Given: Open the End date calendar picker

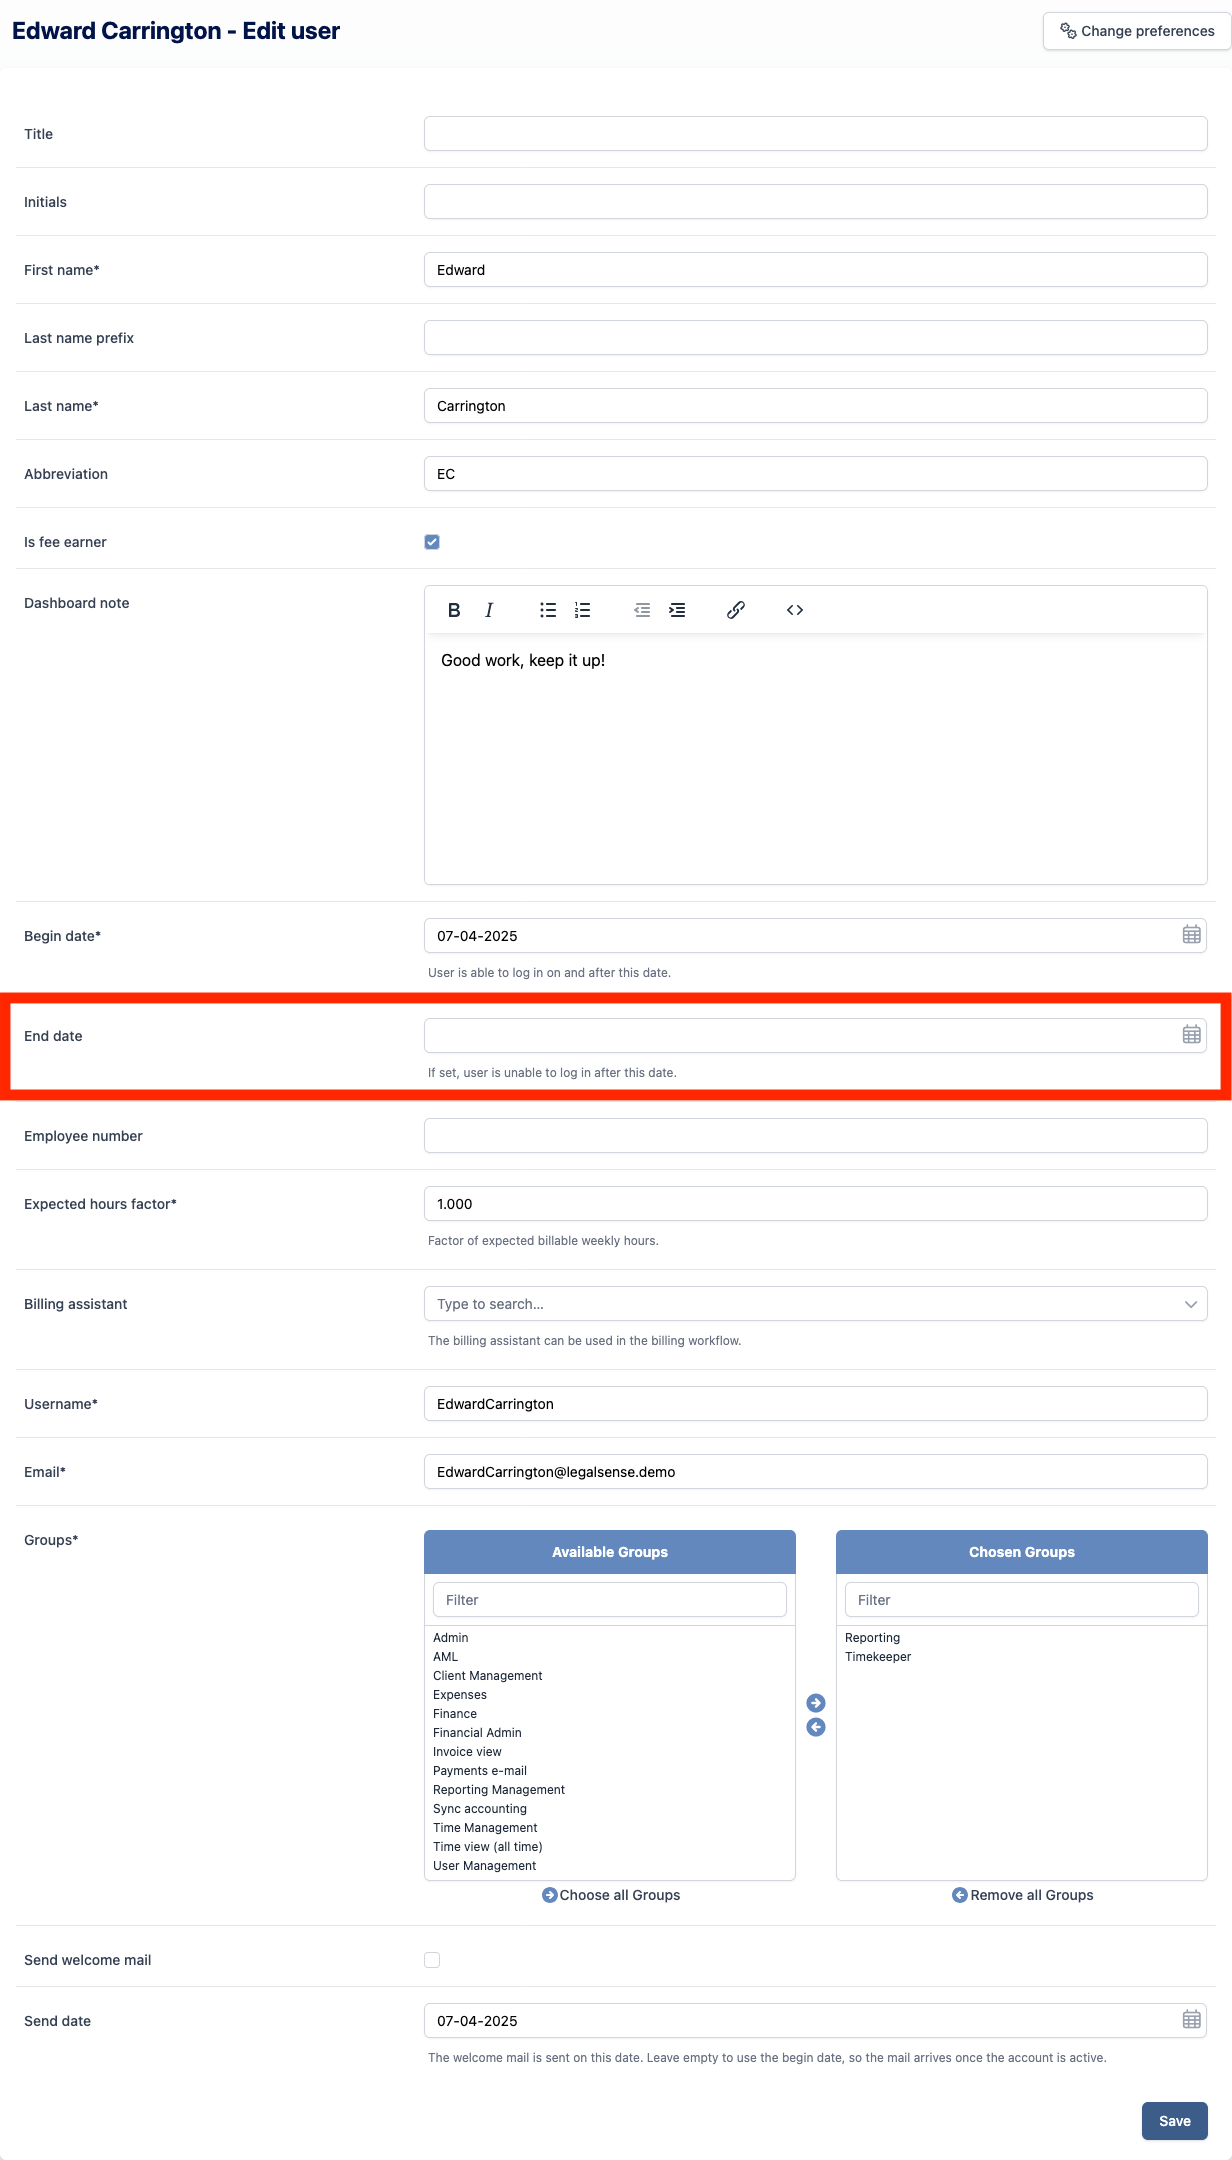Looking at the screenshot, I should click(x=1191, y=1035).
